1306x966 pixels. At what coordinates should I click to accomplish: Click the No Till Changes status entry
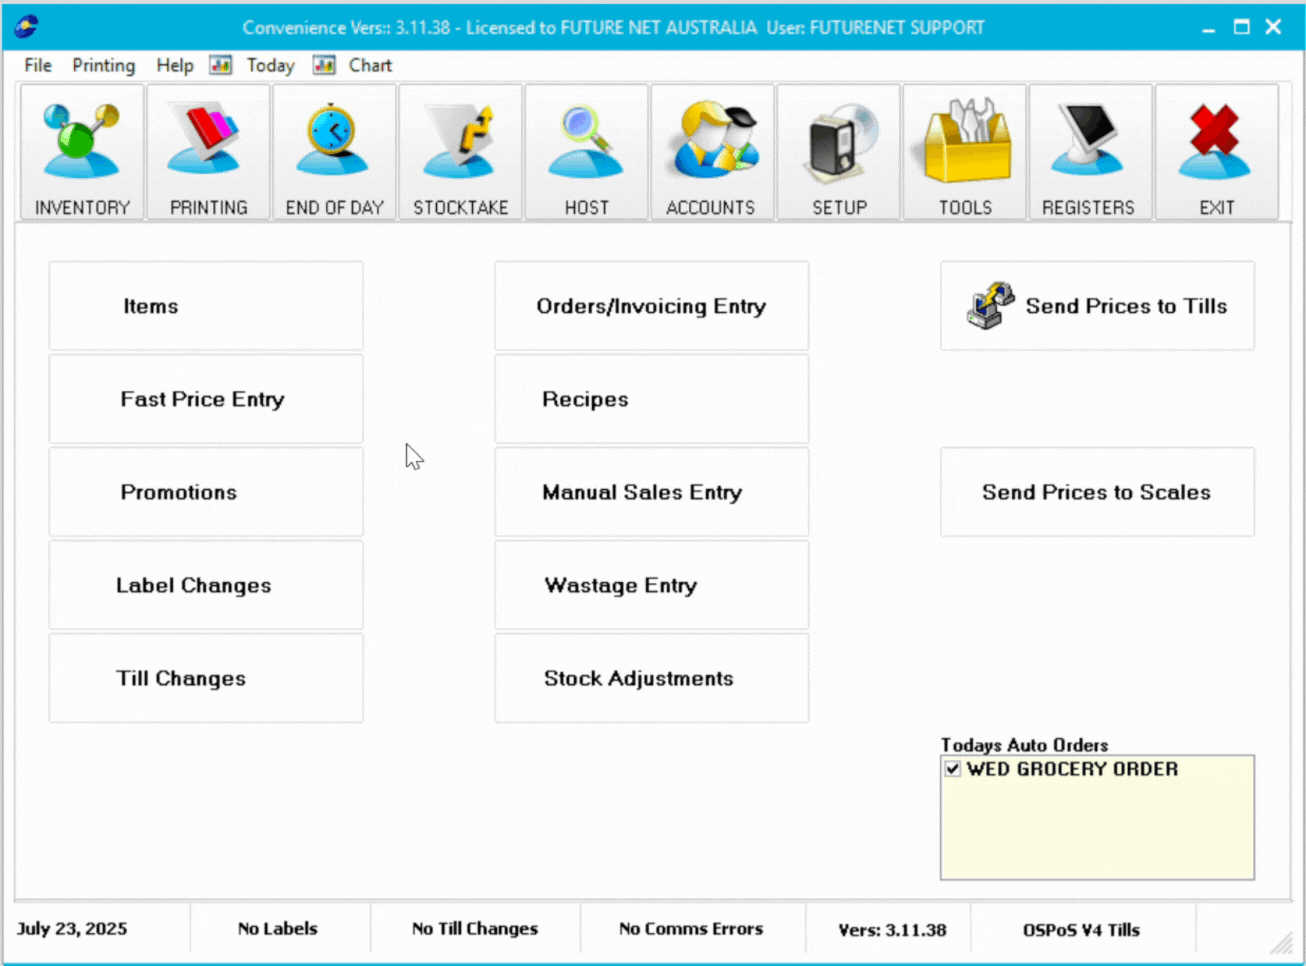pos(475,928)
